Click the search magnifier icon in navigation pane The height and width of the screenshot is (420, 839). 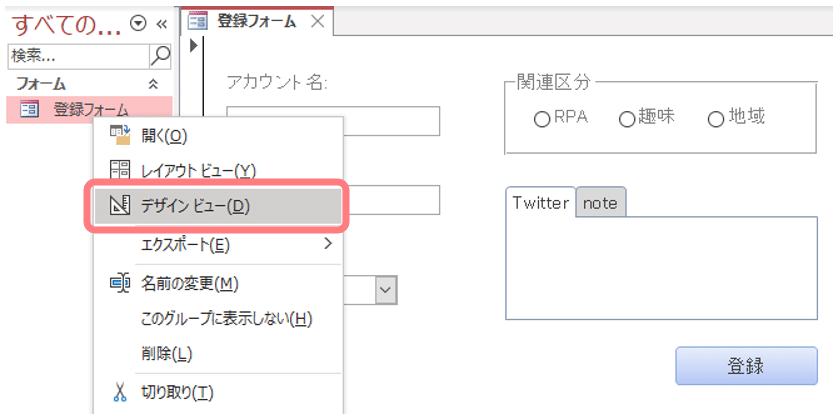tap(160, 56)
